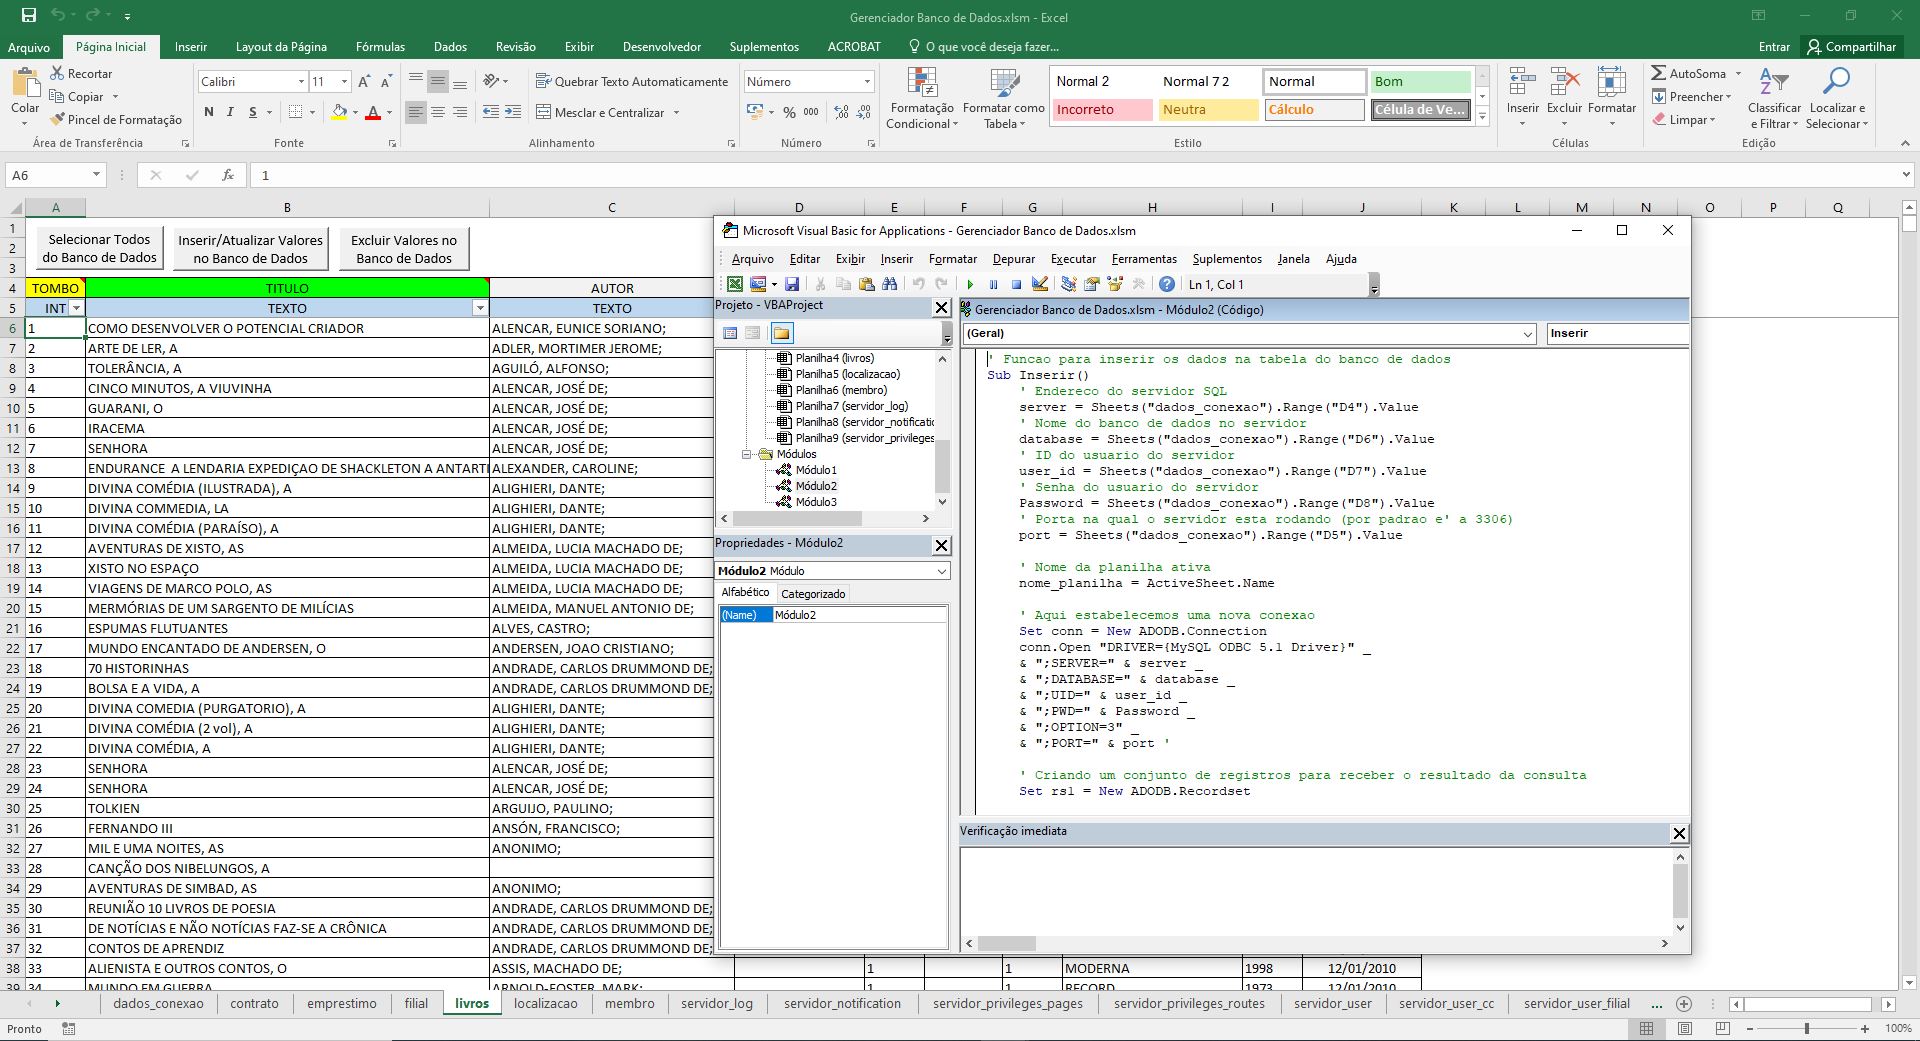Click the decrease font size icon
The image size is (1920, 1041).
tap(386, 81)
